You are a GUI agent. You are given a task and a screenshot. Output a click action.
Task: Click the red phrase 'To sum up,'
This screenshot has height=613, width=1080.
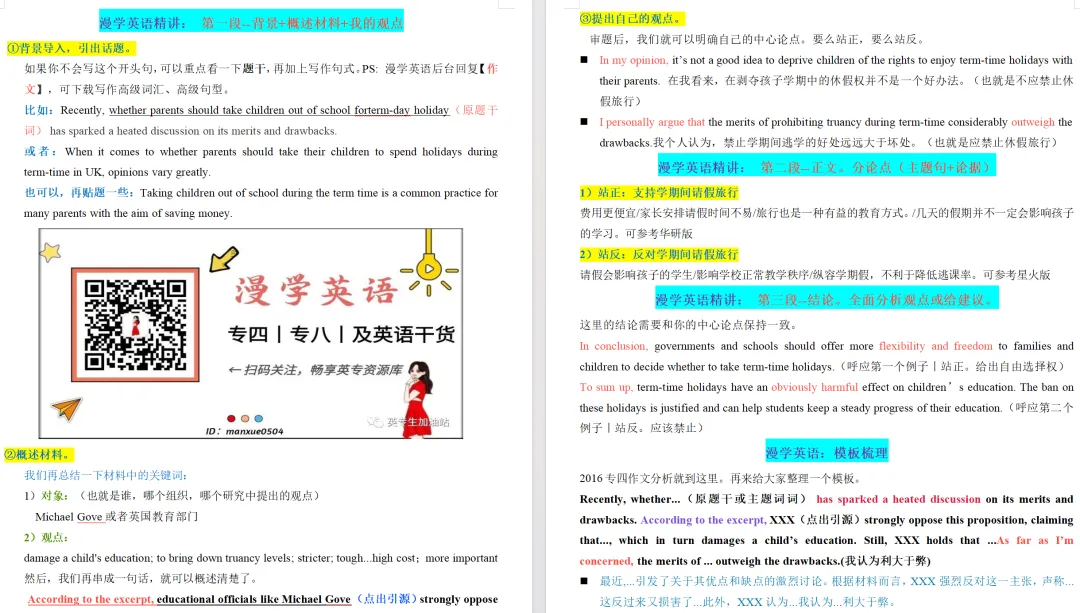pos(605,387)
